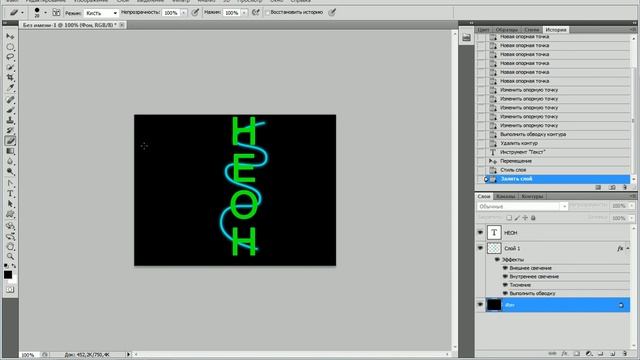Select the Custom Shape tool
The width and height of the screenshot is (640, 360).
10,215
